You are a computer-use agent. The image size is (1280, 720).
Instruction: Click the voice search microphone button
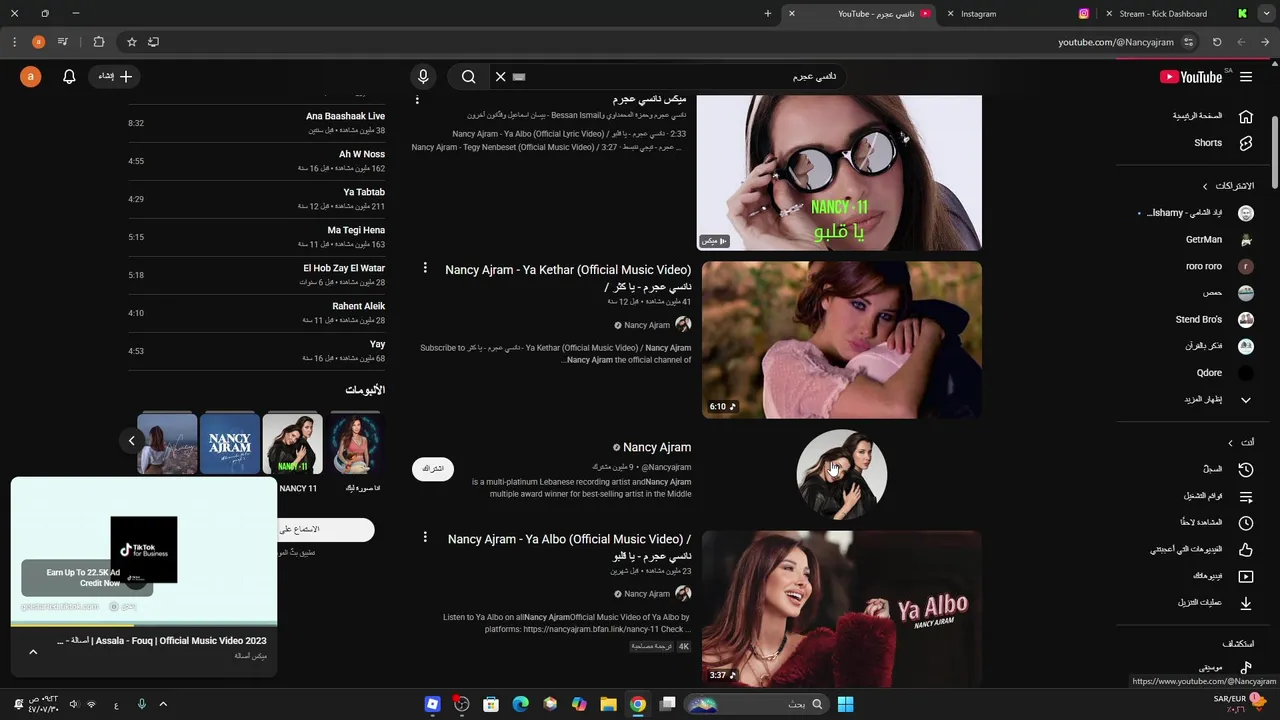coord(423,76)
